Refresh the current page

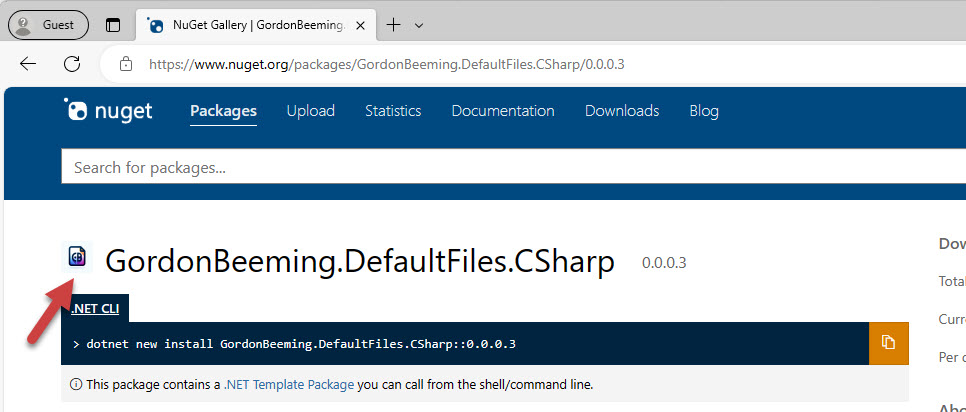73,64
